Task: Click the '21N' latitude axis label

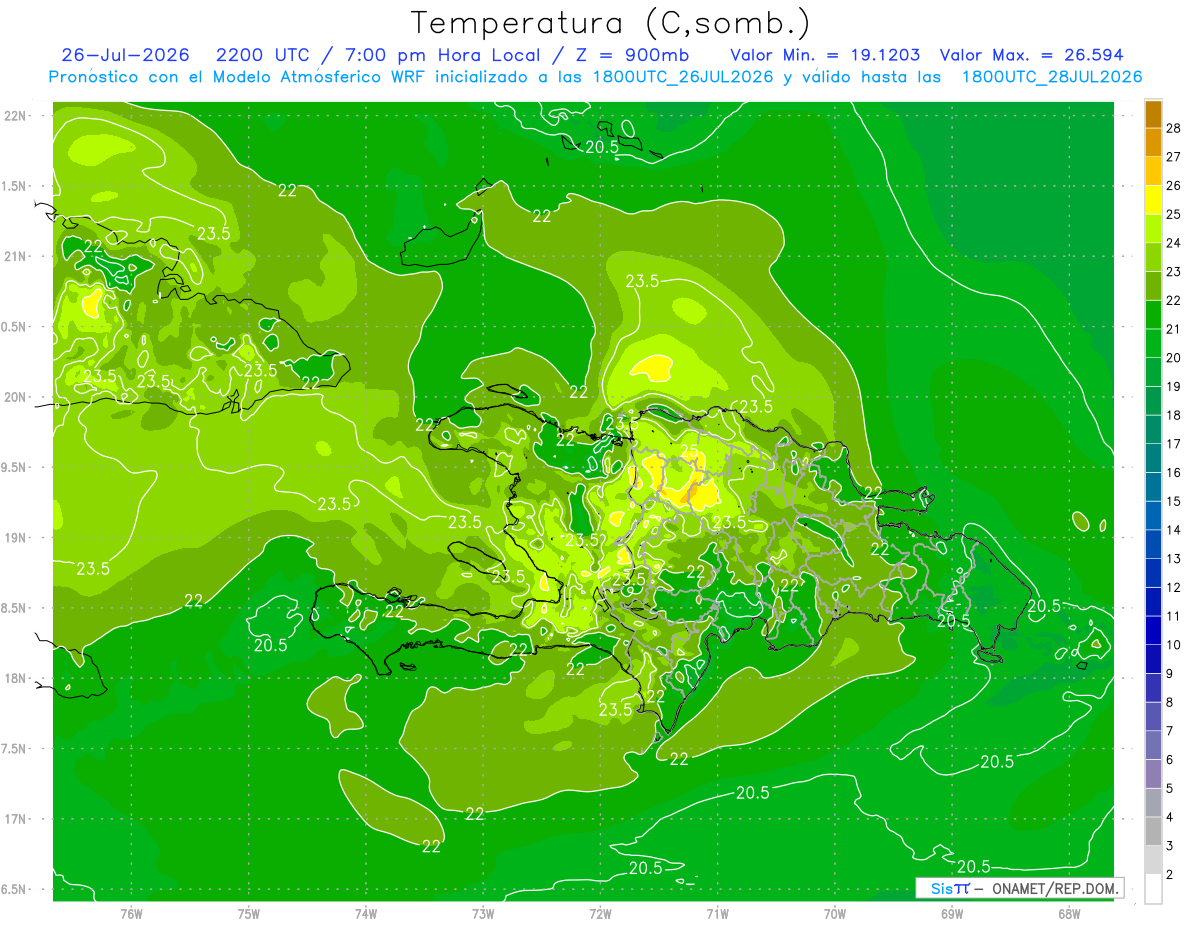Action: [x=16, y=257]
